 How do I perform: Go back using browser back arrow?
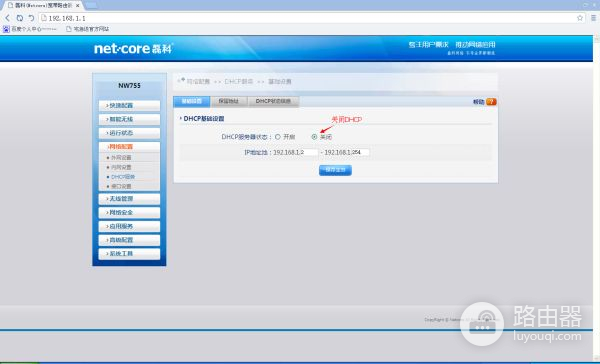coord(7,18)
